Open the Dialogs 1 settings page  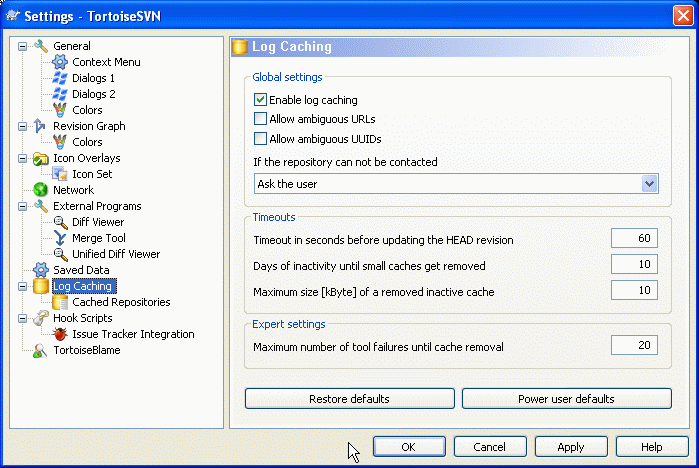(93, 78)
